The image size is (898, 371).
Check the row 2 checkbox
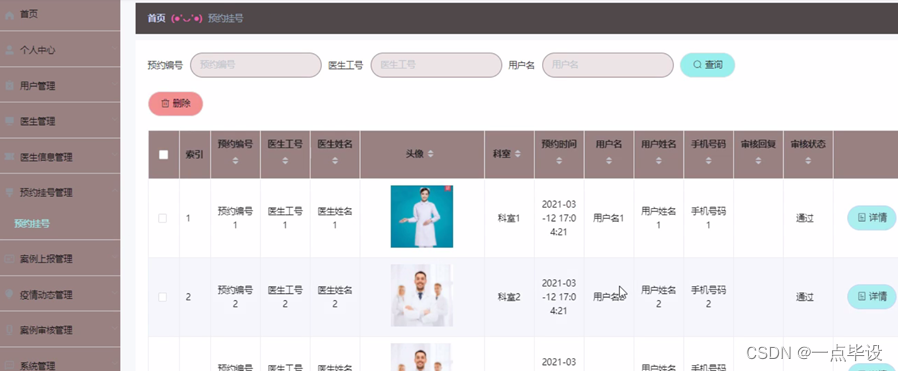tap(163, 297)
